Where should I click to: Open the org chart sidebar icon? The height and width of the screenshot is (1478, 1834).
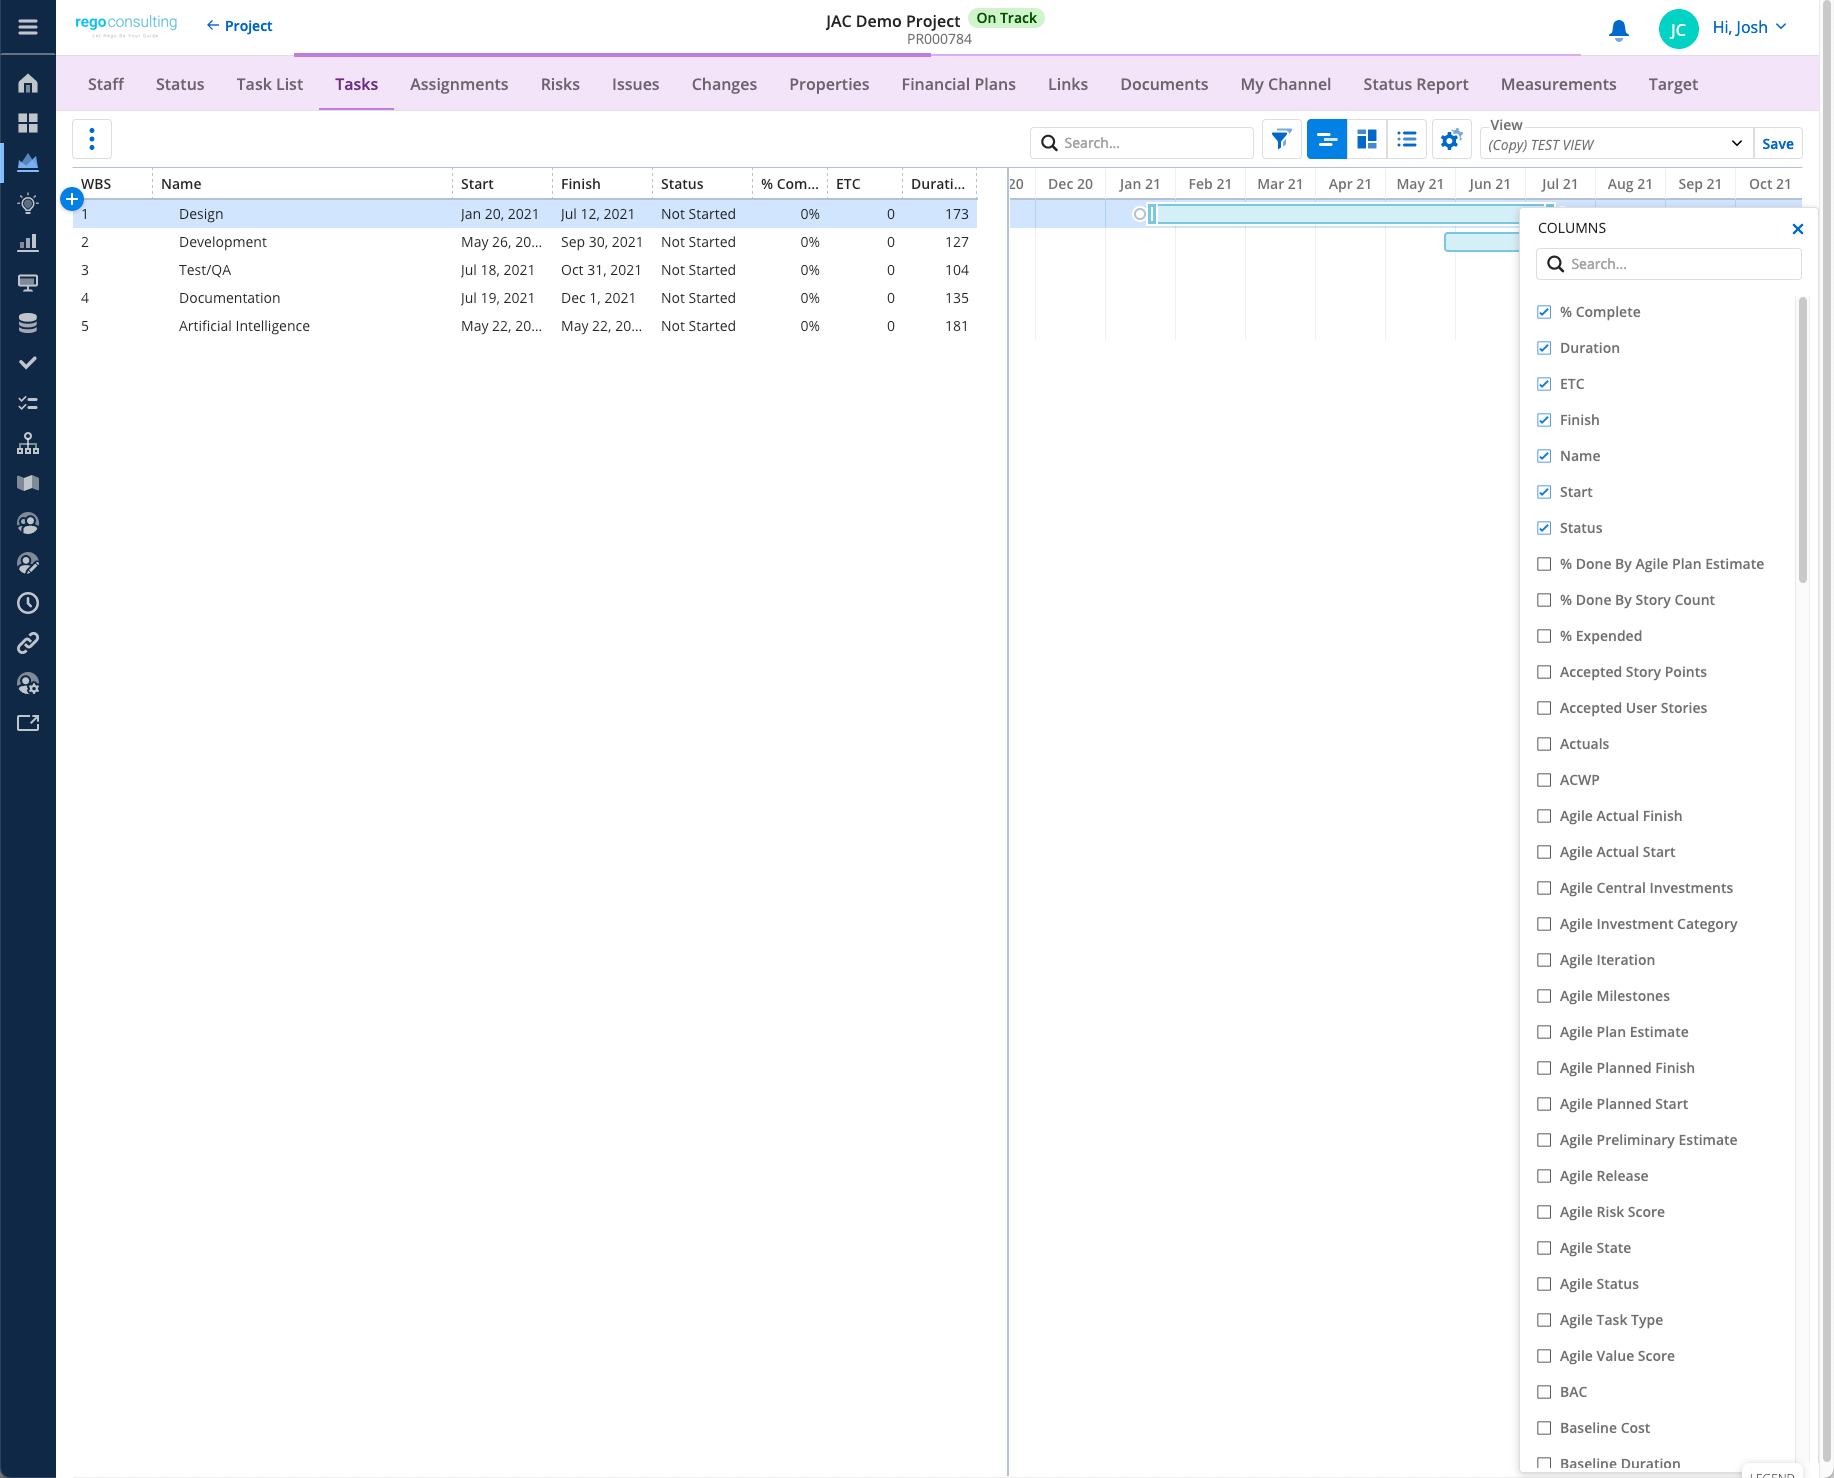[28, 443]
